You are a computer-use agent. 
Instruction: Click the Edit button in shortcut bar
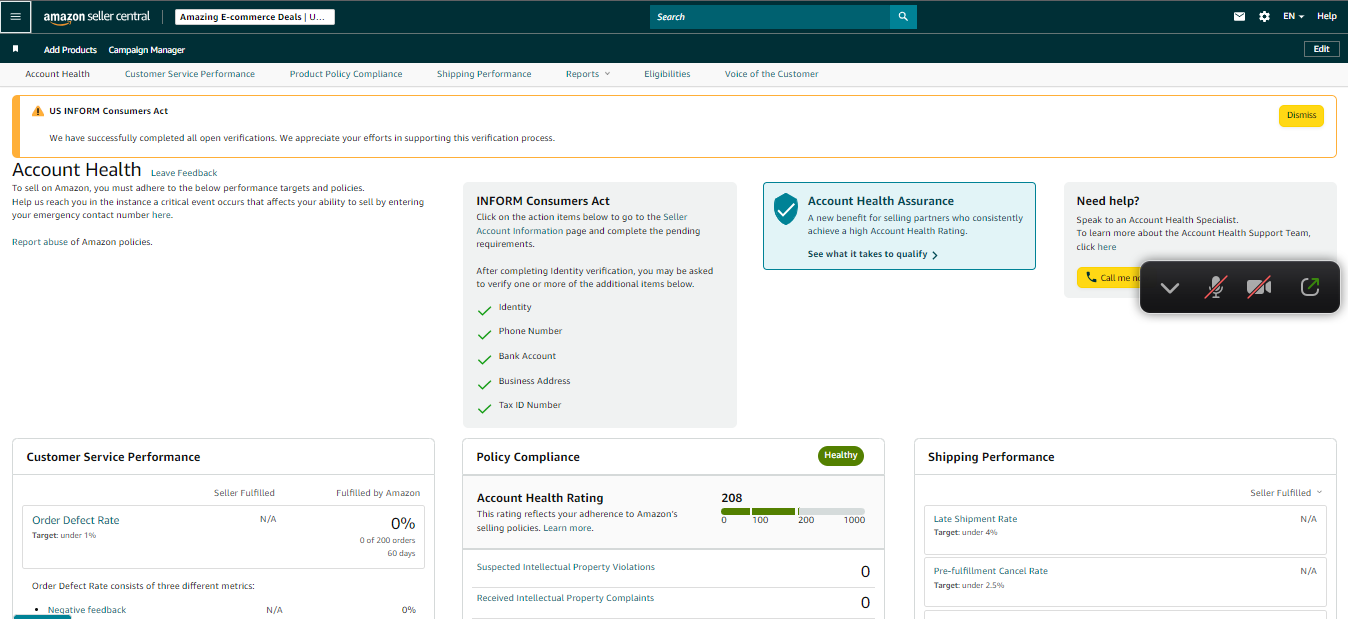[1321, 49]
